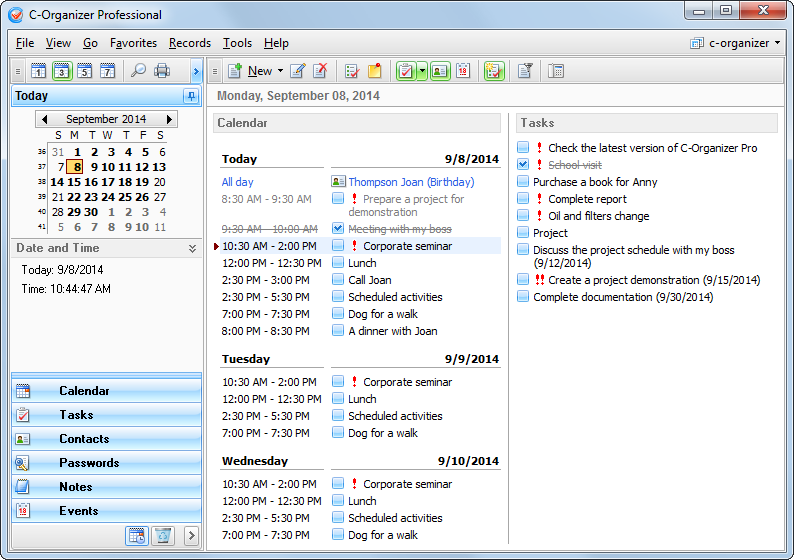Click the New record icon
The image size is (794, 560).
pyautogui.click(x=234, y=71)
